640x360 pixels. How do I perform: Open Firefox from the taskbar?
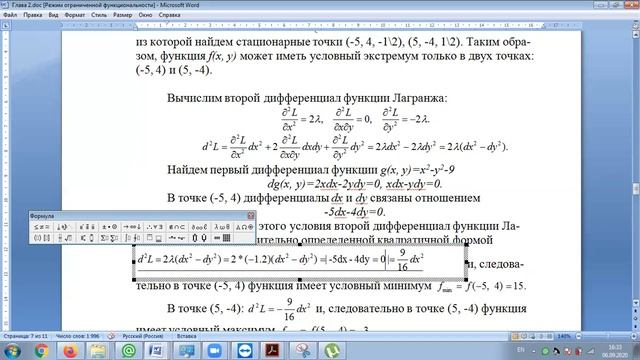tap(70, 351)
